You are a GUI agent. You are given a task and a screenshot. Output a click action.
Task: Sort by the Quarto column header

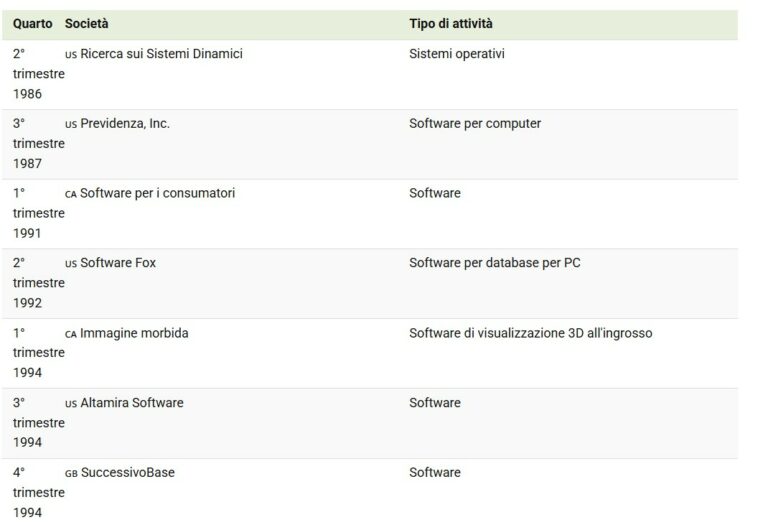click(32, 24)
